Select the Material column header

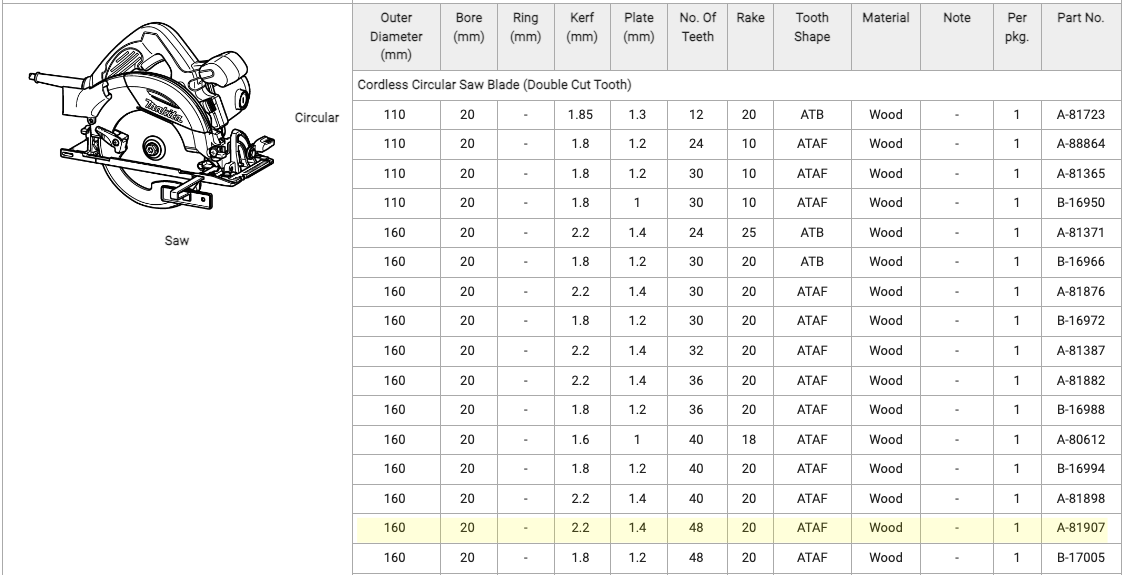885,19
